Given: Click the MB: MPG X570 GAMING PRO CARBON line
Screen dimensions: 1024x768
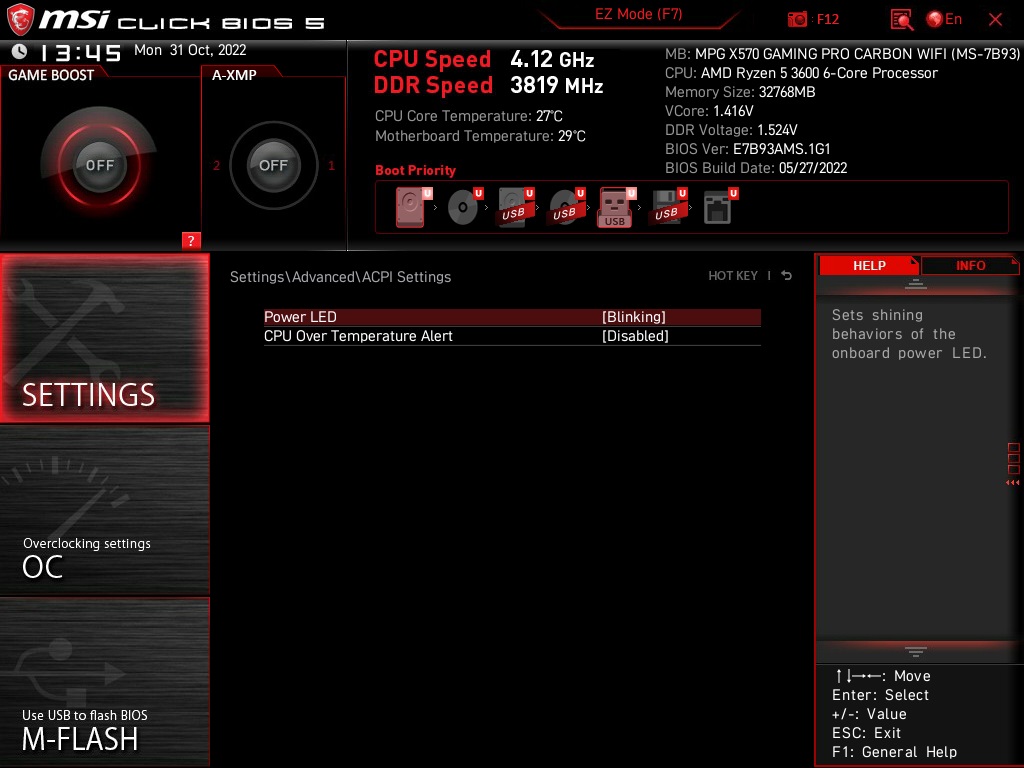Looking at the screenshot, I should [x=842, y=54].
